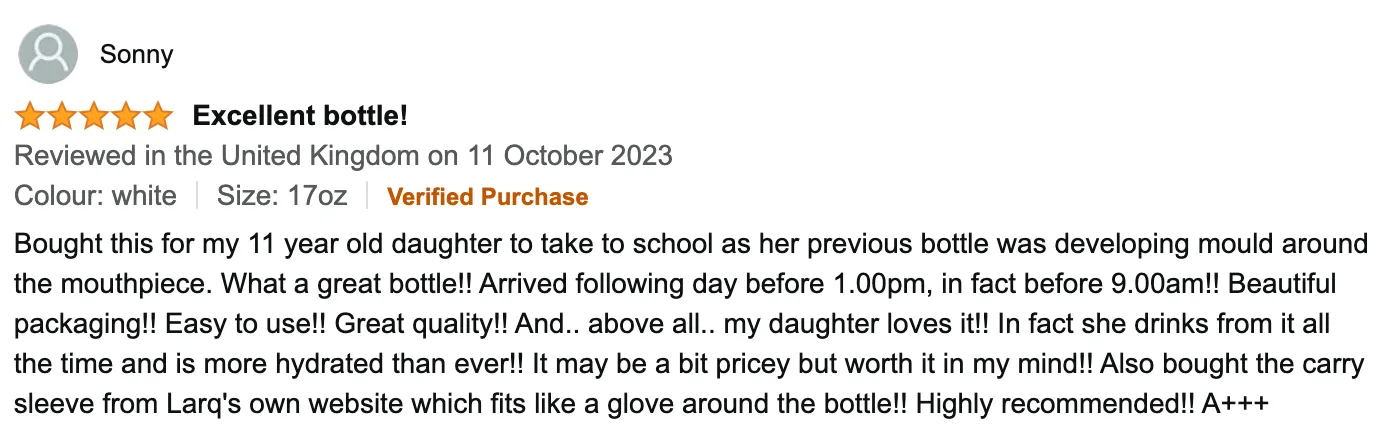Select the 'Size: 17oz' variant text

[x=282, y=196]
